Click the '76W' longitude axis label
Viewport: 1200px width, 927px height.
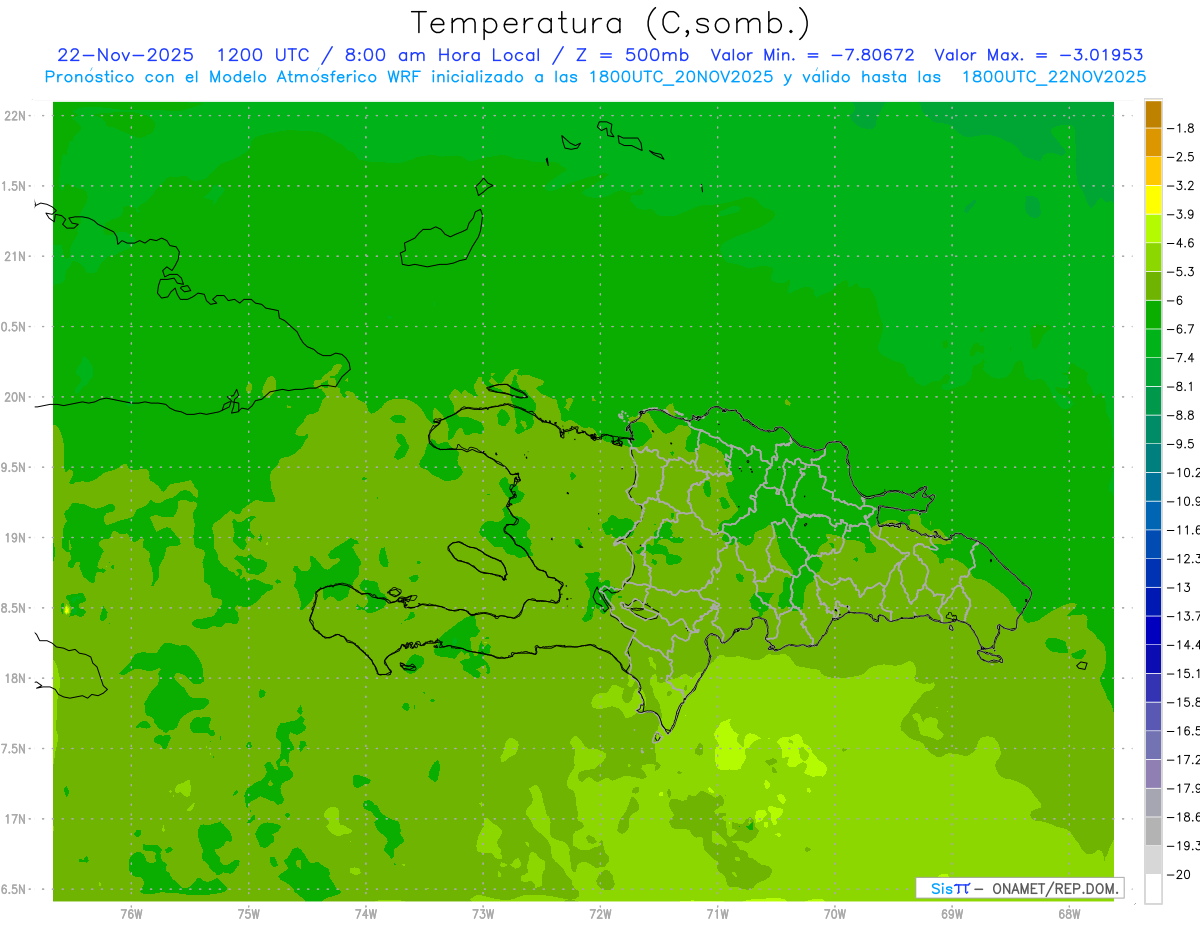point(131,914)
